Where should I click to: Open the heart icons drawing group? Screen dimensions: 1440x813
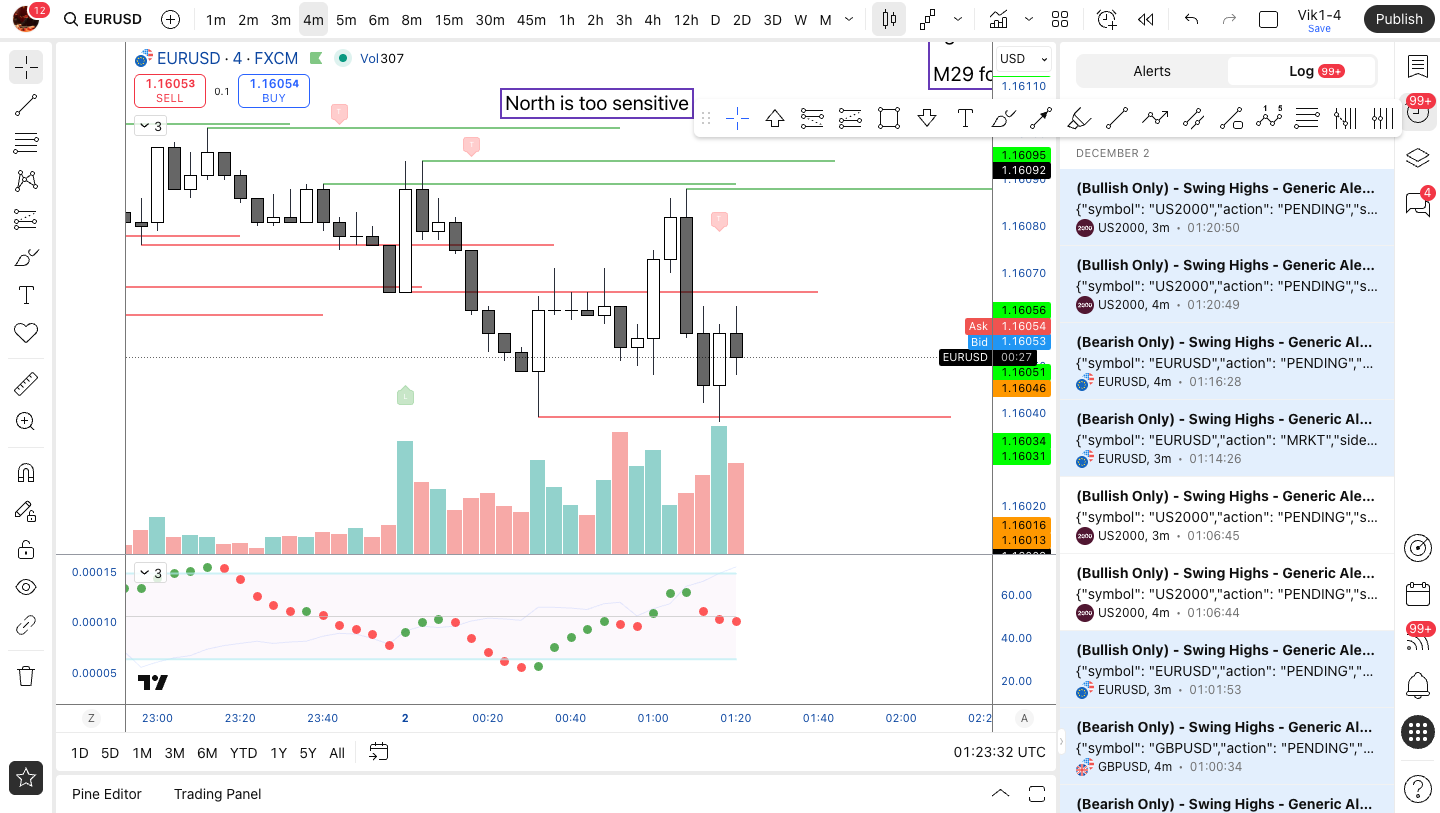coord(26,333)
